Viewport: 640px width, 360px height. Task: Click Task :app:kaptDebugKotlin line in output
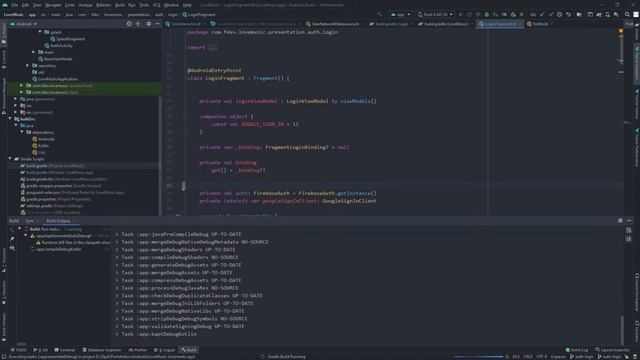156,334
